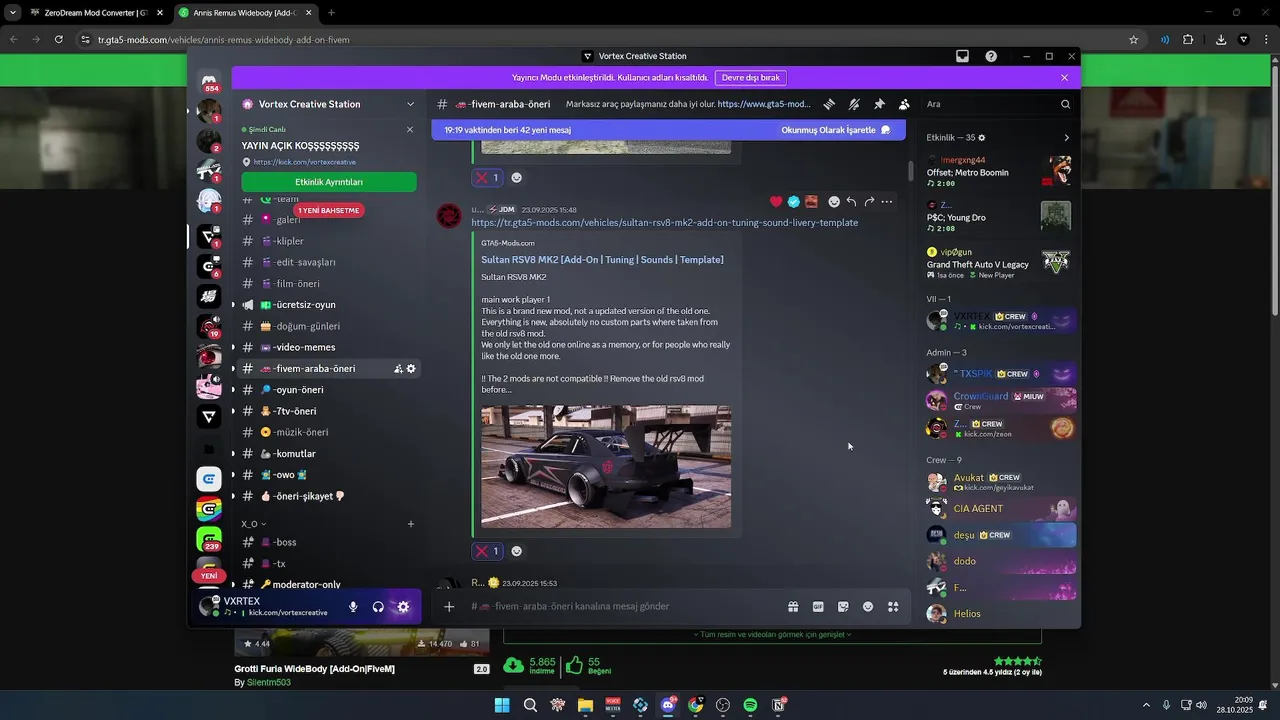Open notification settings bell in channel header
This screenshot has width=1280, height=720.
pos(854,104)
